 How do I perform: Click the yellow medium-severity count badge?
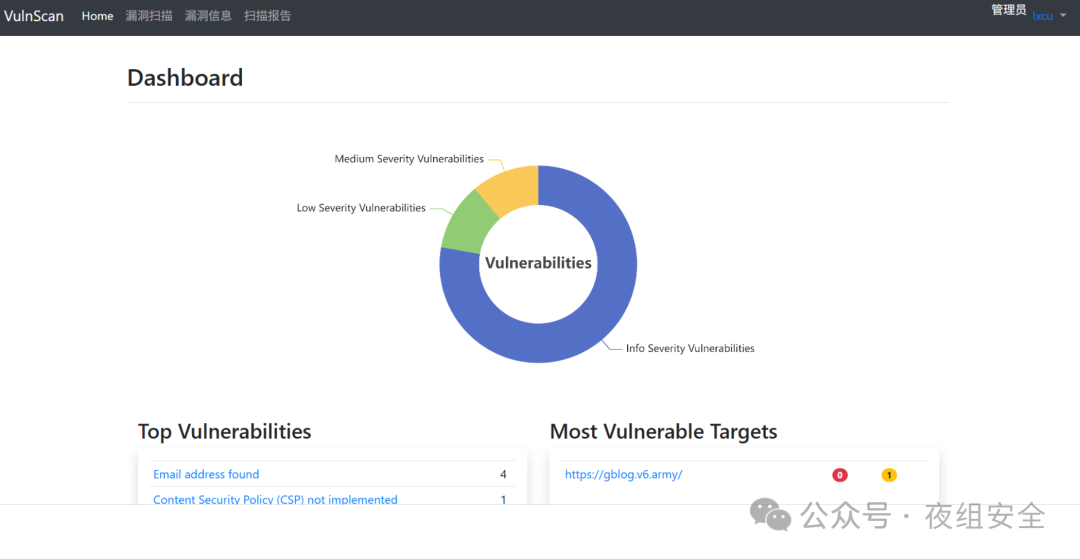pyautogui.click(x=889, y=475)
